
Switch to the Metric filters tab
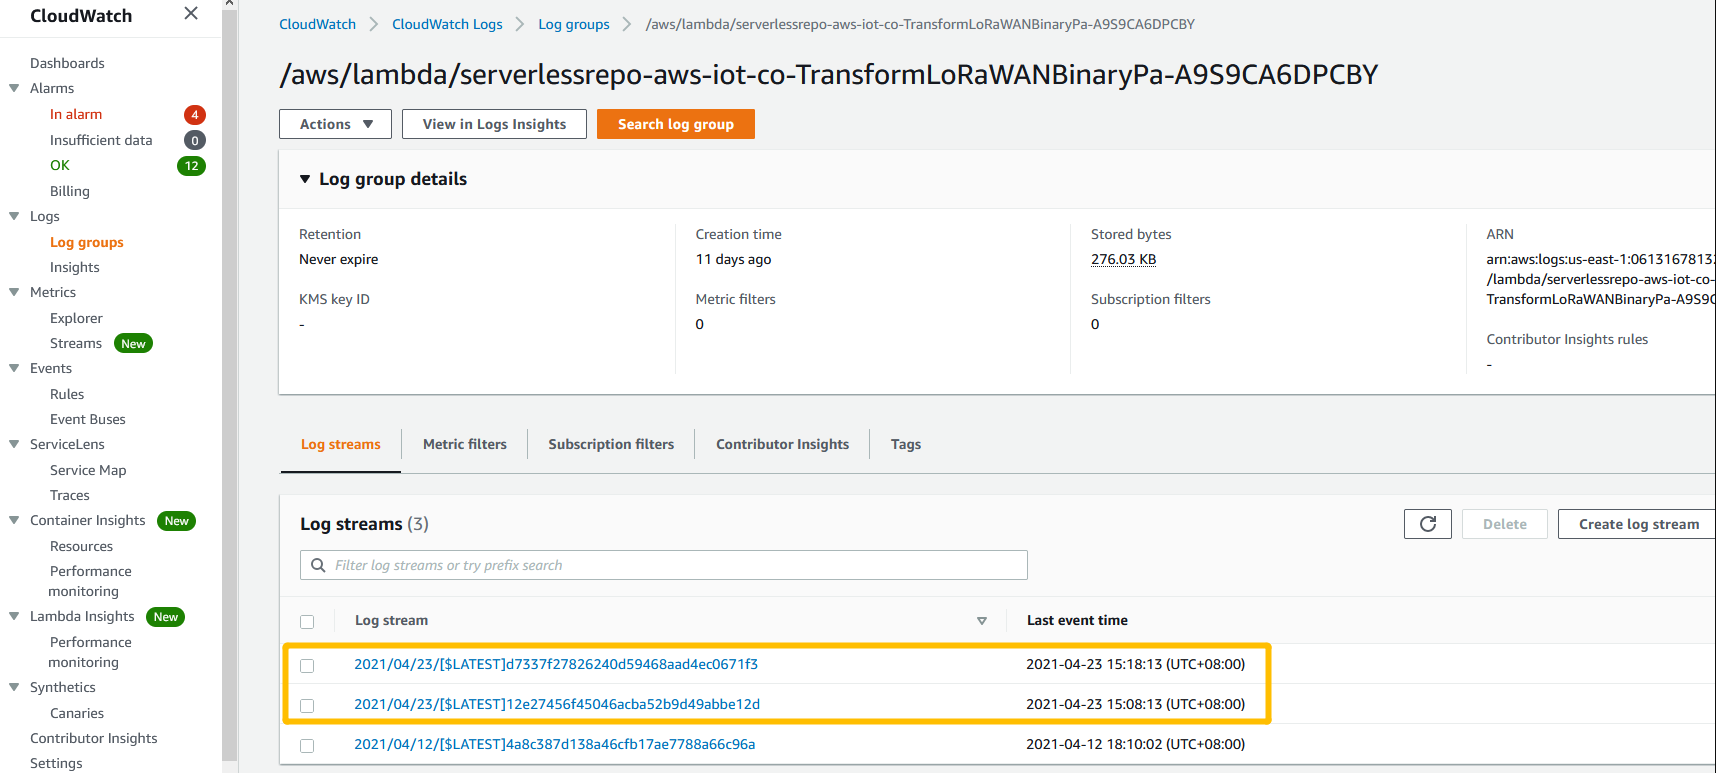point(465,444)
